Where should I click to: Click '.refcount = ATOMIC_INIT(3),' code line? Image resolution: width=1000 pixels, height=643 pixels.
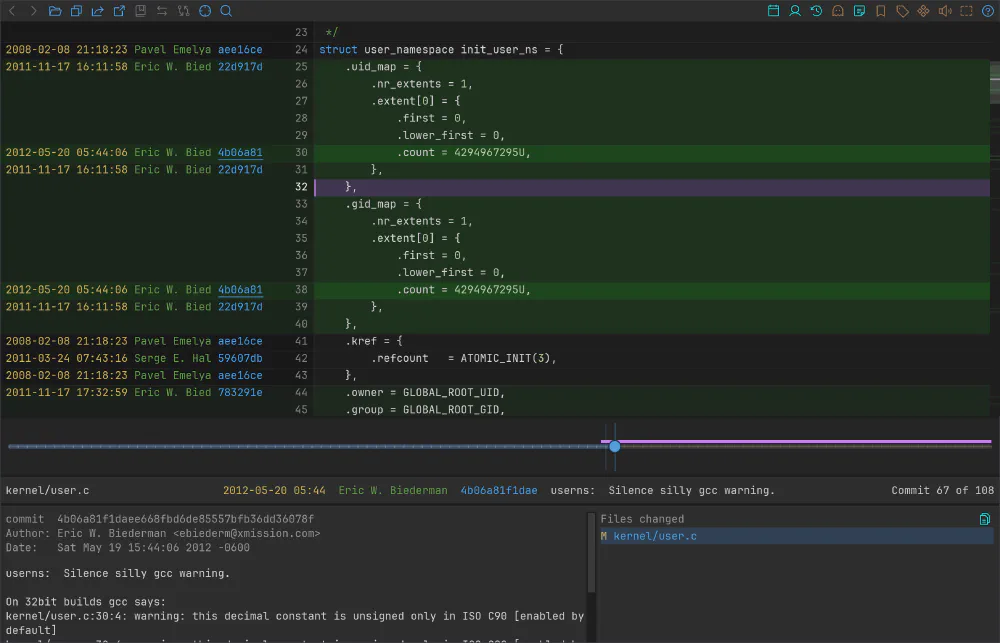click(464, 358)
